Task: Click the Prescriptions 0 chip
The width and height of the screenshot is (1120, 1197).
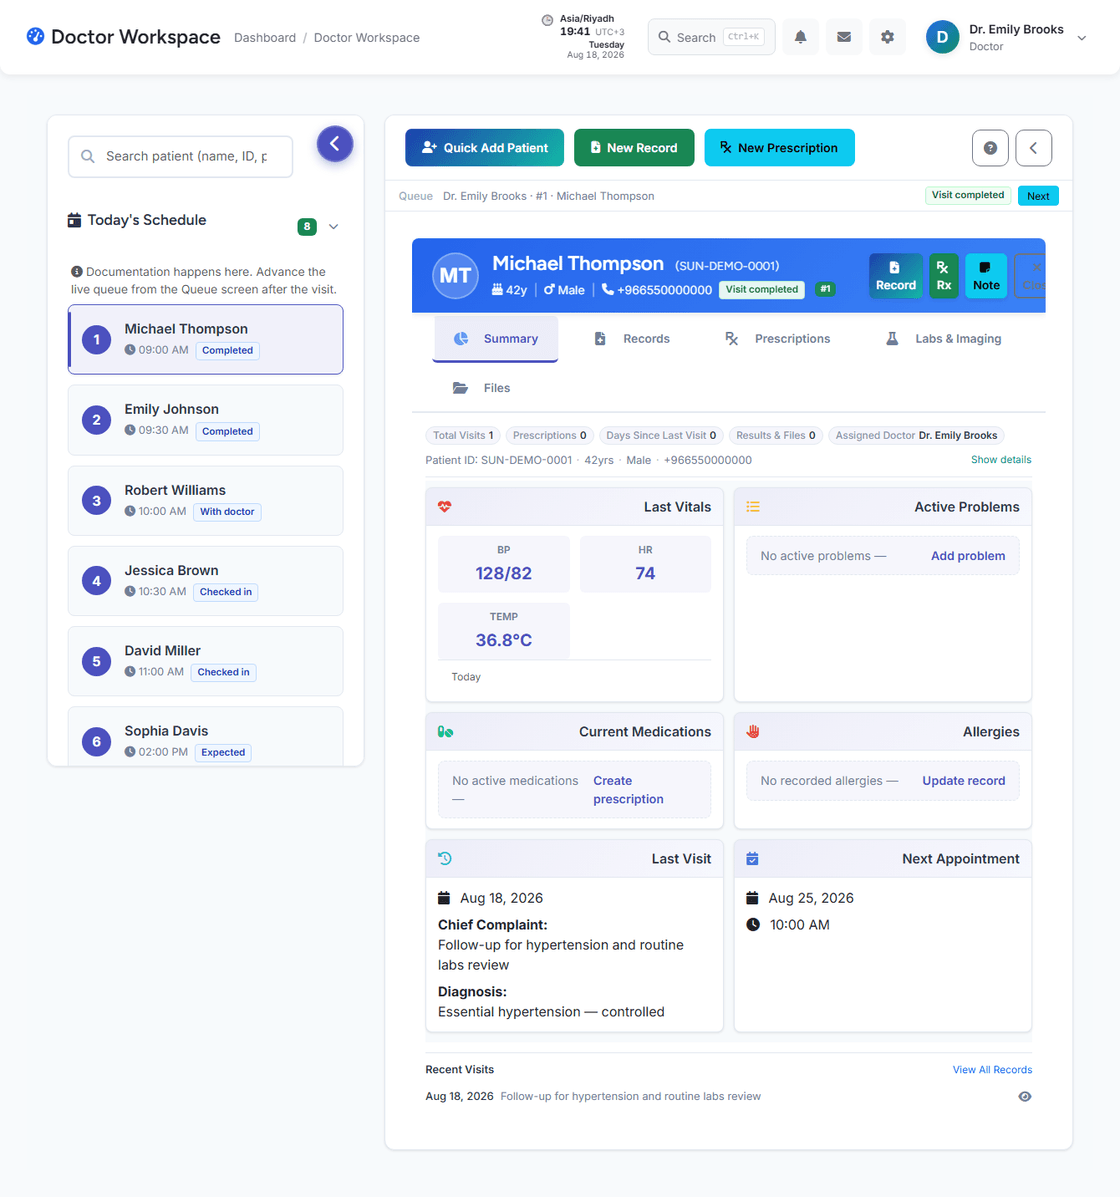Action: (x=550, y=435)
